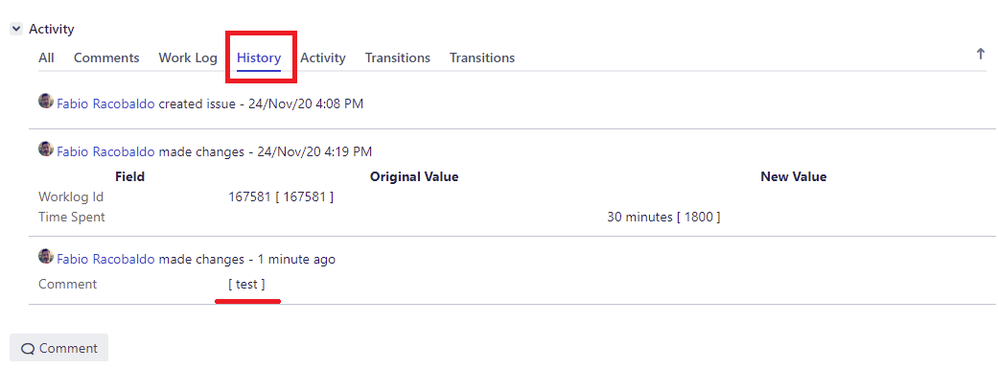
Task: Click avatar on the 4:19 PM changes entry
Action: coord(46,149)
